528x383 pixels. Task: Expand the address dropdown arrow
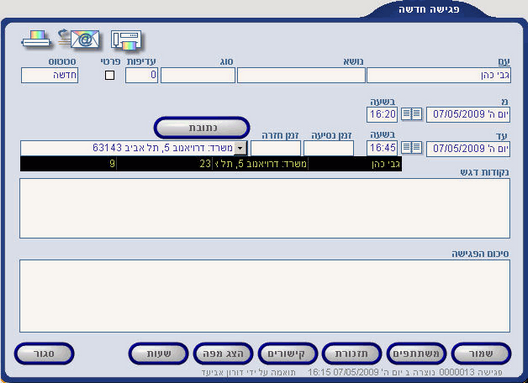240,148
